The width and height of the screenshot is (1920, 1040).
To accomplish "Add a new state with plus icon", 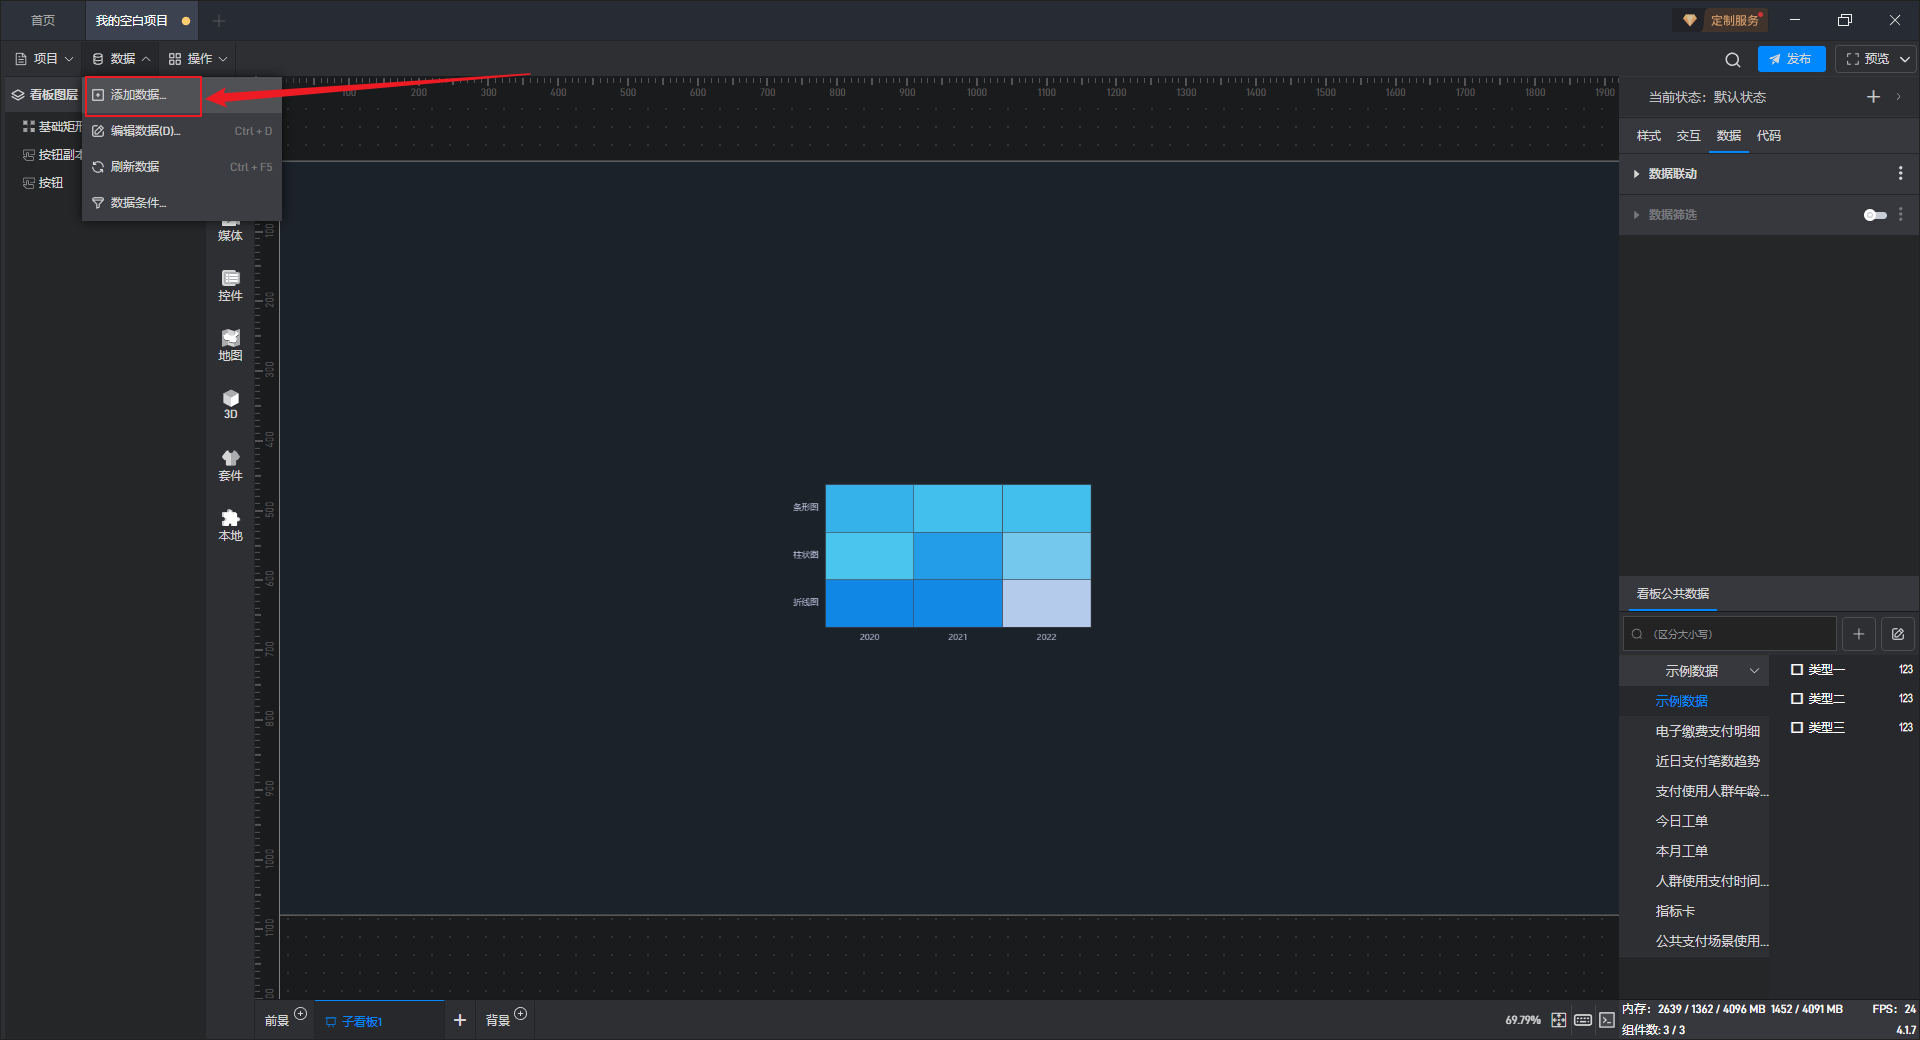I will pyautogui.click(x=1873, y=97).
